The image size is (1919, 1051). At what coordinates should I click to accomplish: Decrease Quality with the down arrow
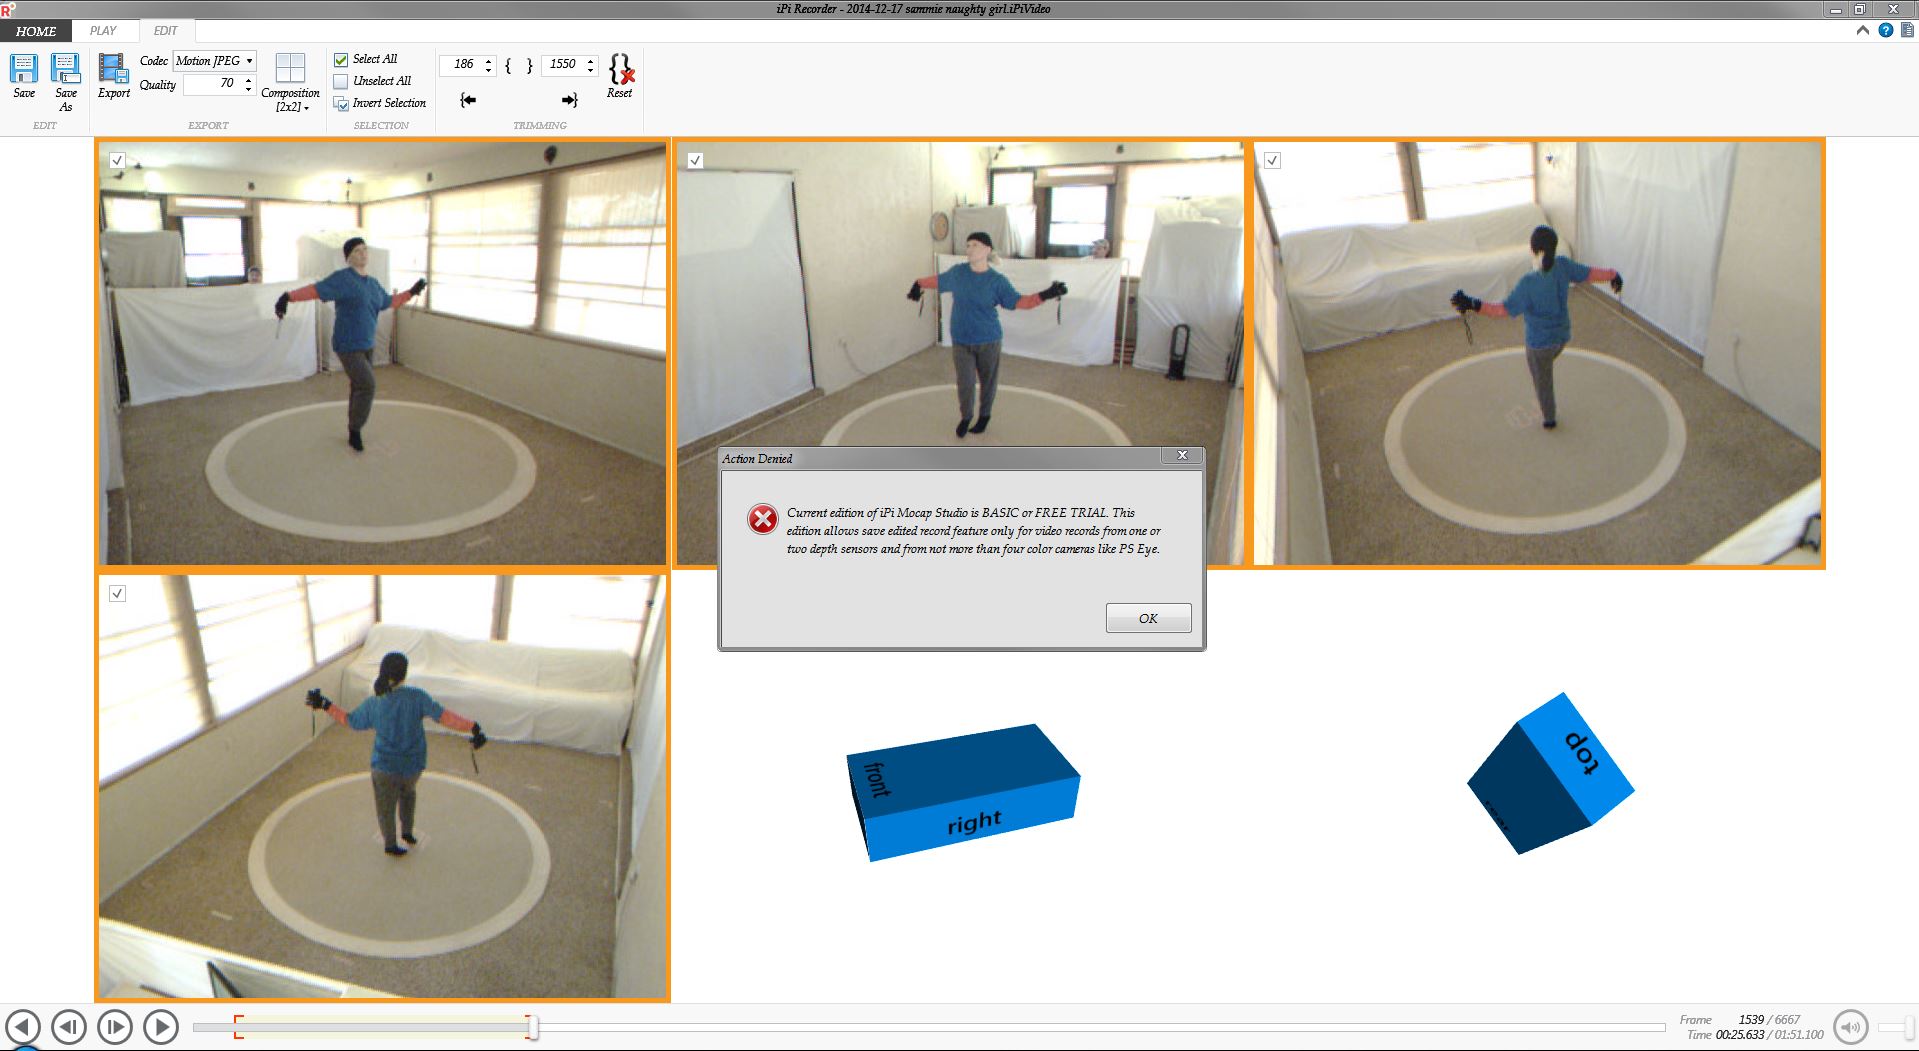click(249, 89)
